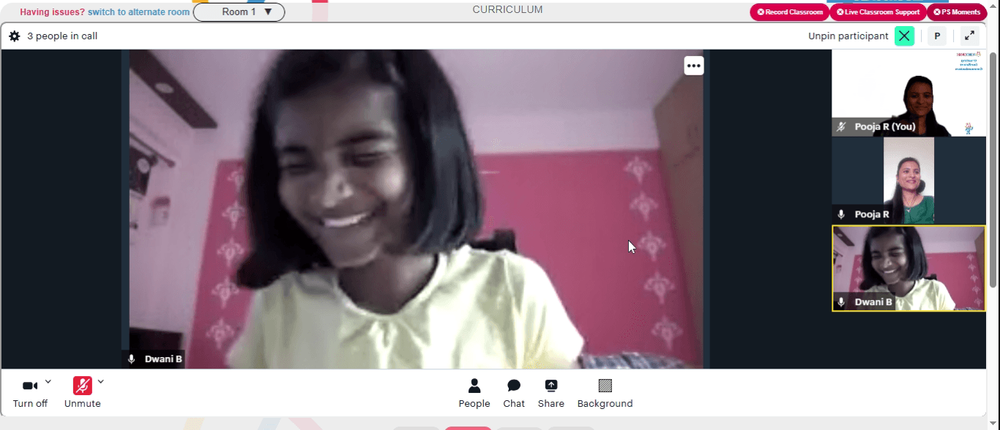Open the People panel
The width and height of the screenshot is (1000, 430).
(474, 393)
